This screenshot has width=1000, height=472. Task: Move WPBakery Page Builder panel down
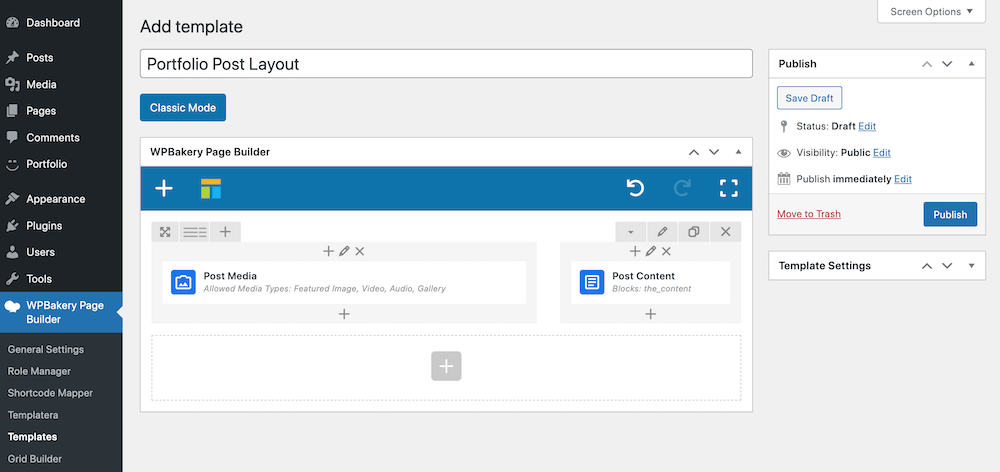pos(714,152)
